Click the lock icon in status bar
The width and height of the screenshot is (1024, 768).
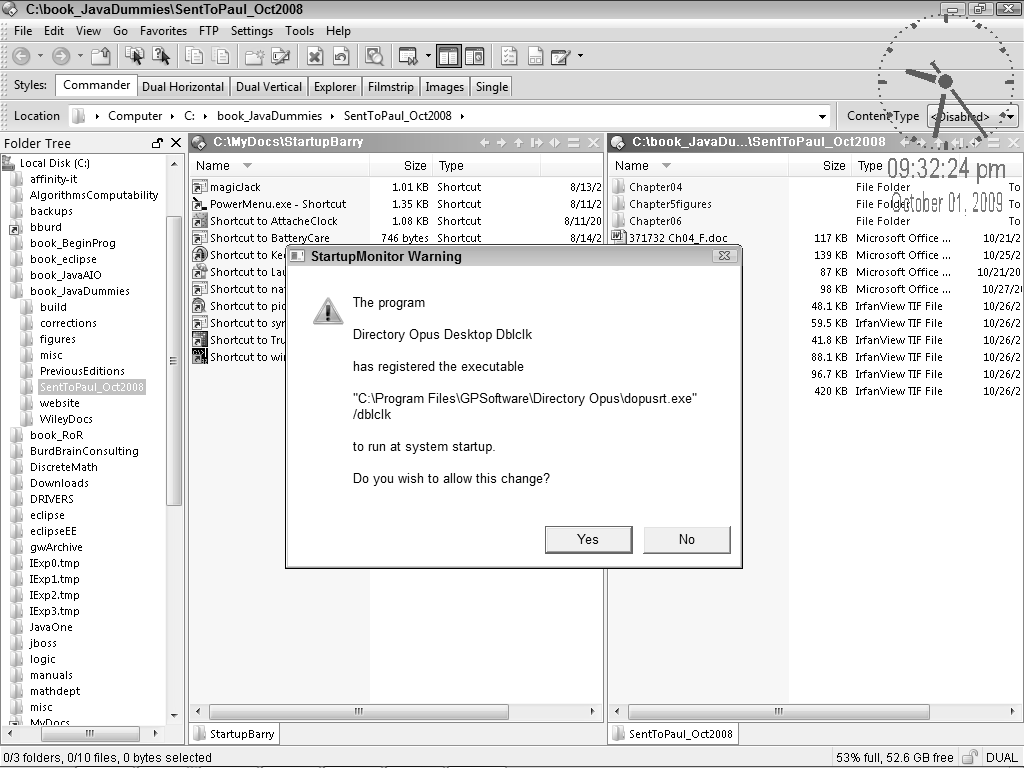click(x=970, y=757)
